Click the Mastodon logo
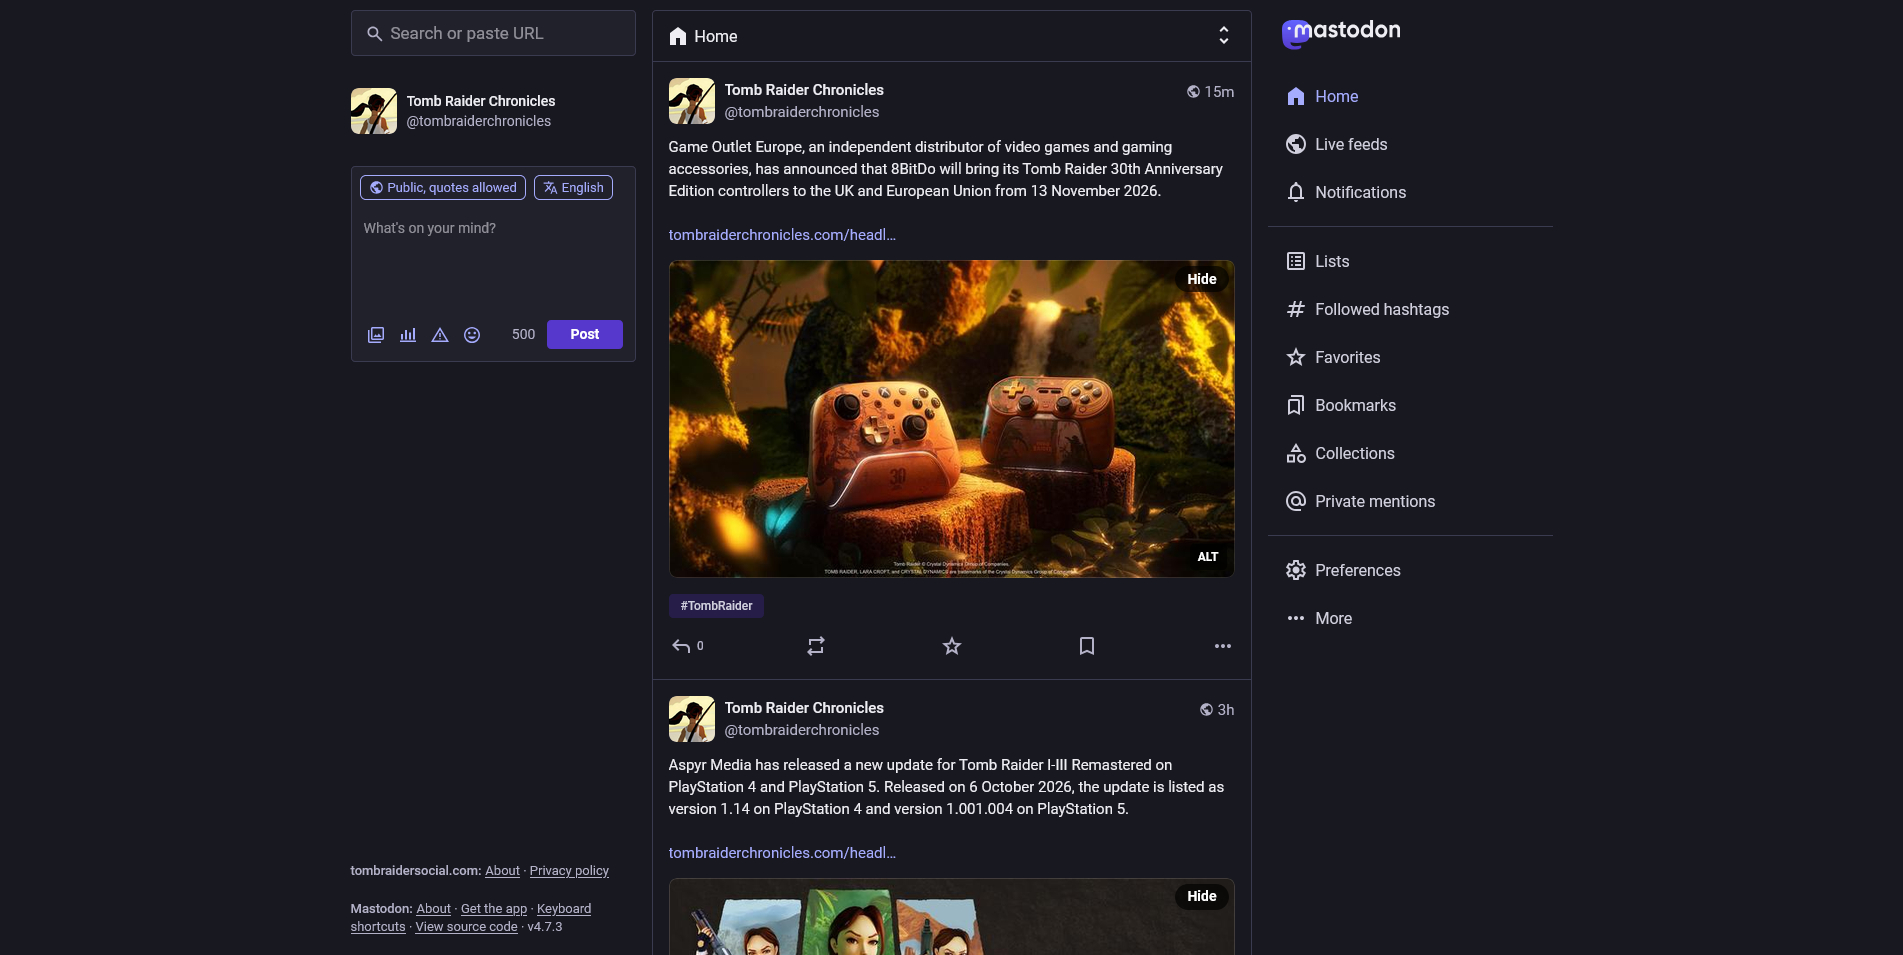The width and height of the screenshot is (1903, 955). coord(1341,33)
